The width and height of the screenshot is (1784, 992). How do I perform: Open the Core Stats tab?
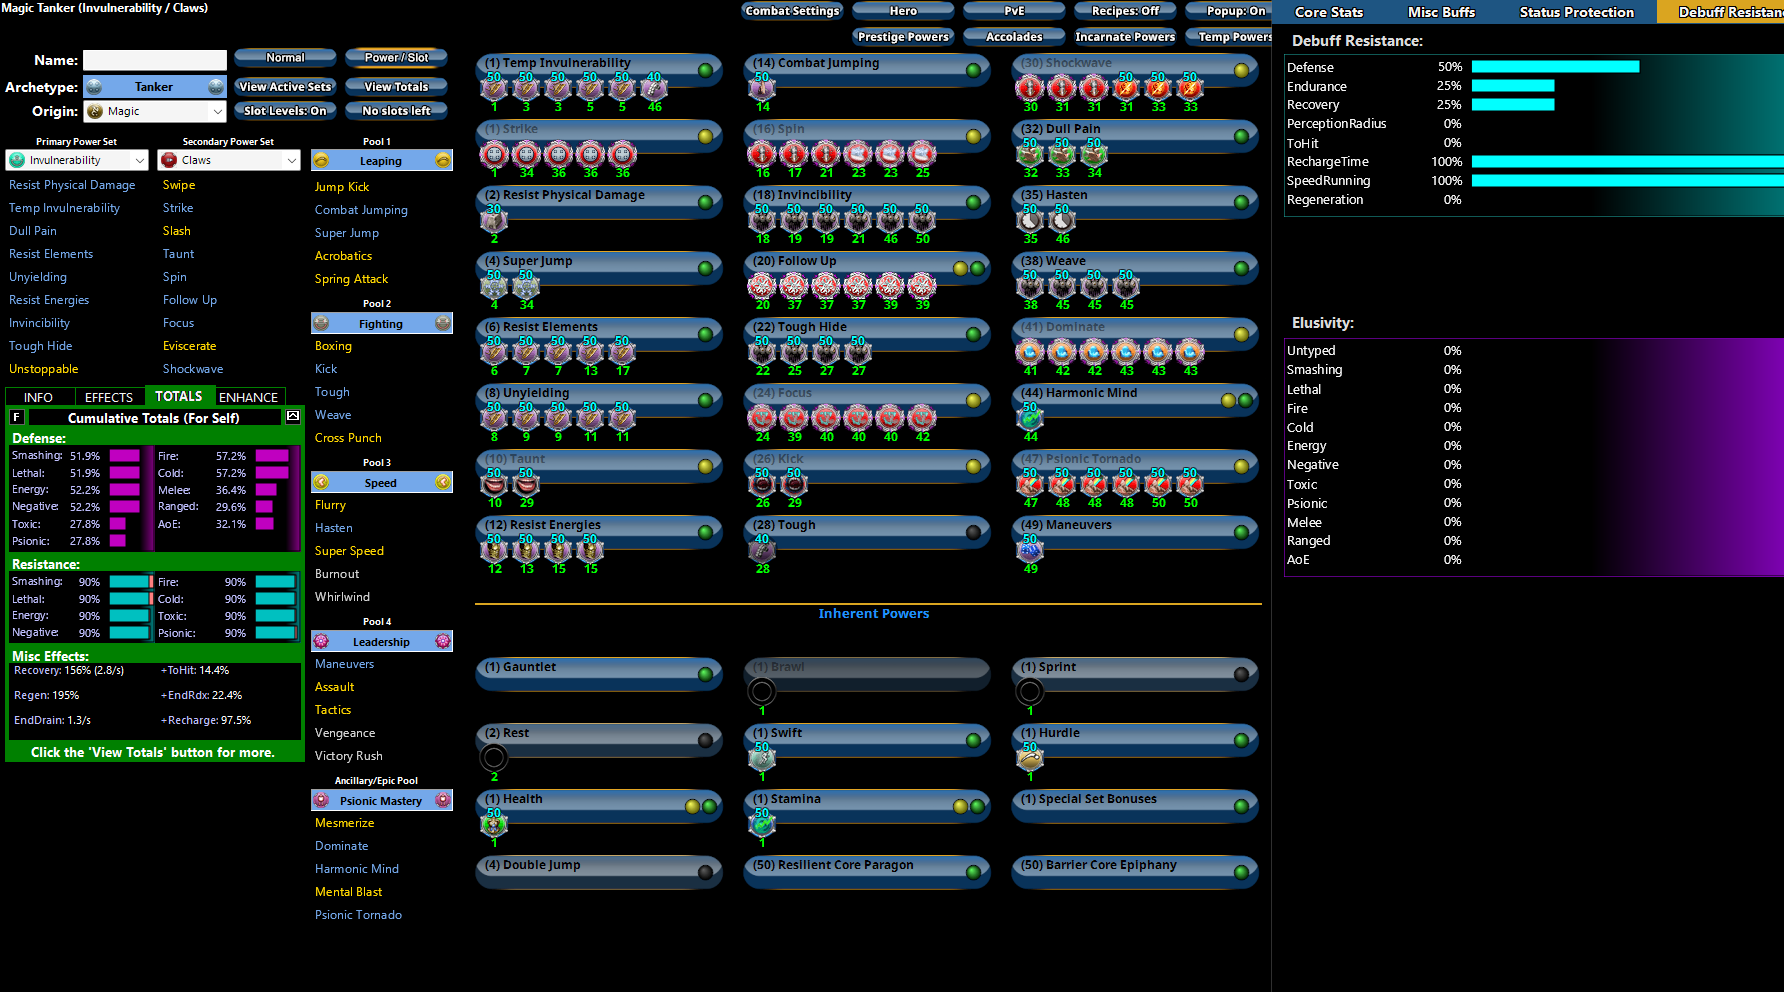click(x=1328, y=12)
